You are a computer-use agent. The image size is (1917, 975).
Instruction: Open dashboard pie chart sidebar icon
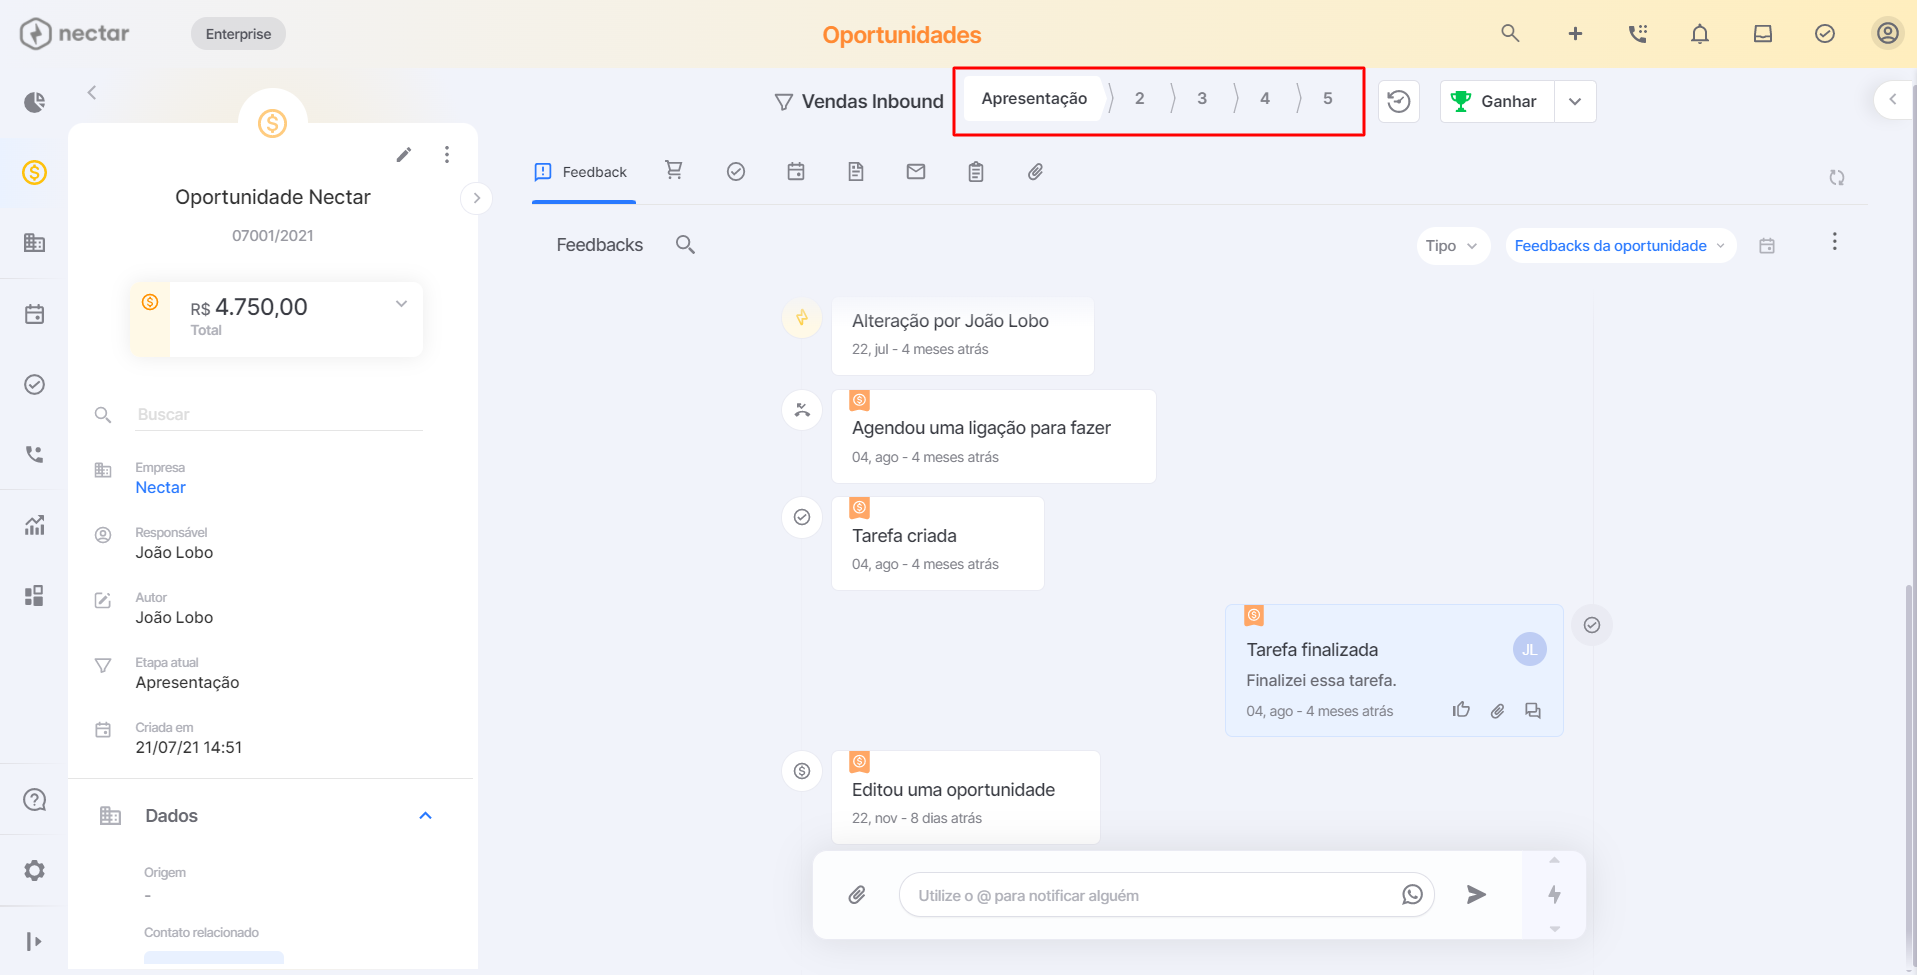click(34, 102)
